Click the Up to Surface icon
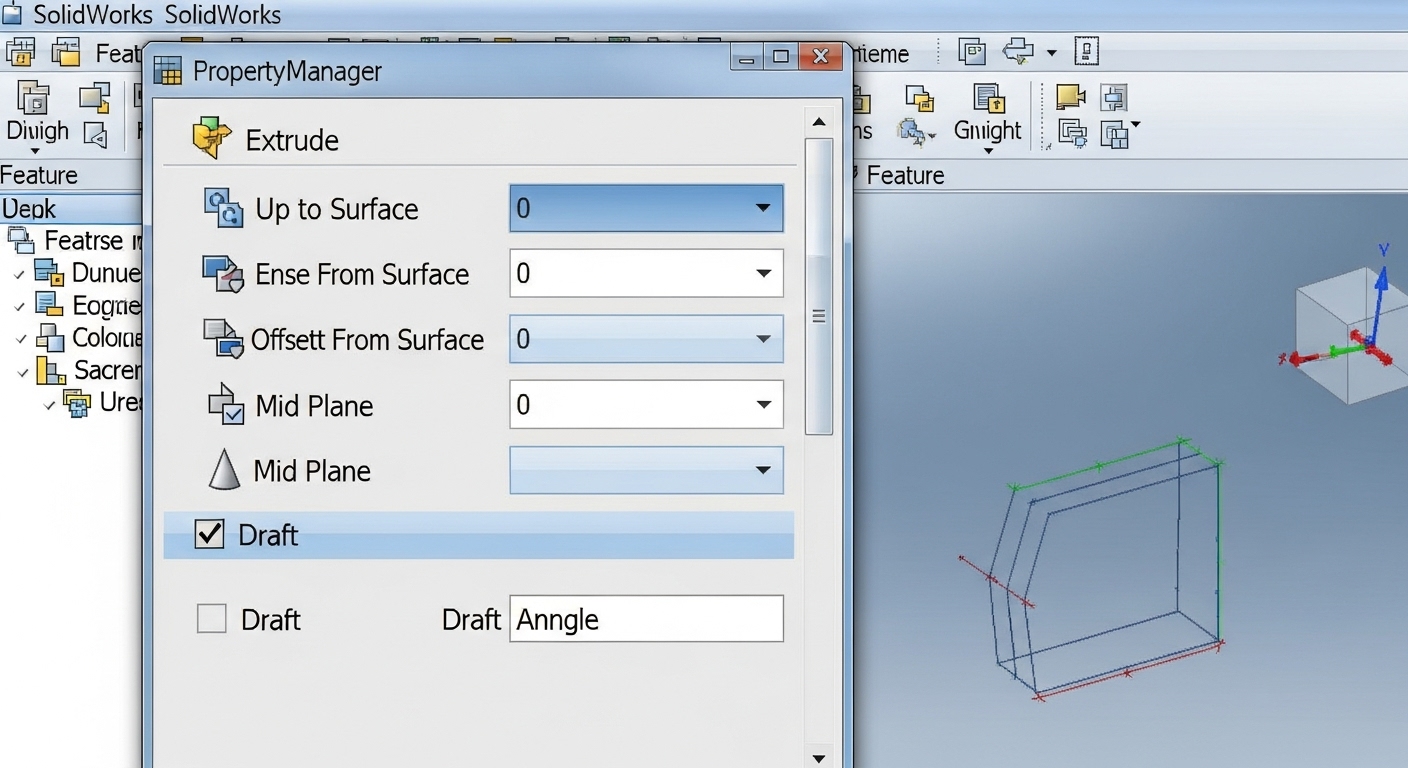This screenshot has height=768, width=1408. click(223, 209)
